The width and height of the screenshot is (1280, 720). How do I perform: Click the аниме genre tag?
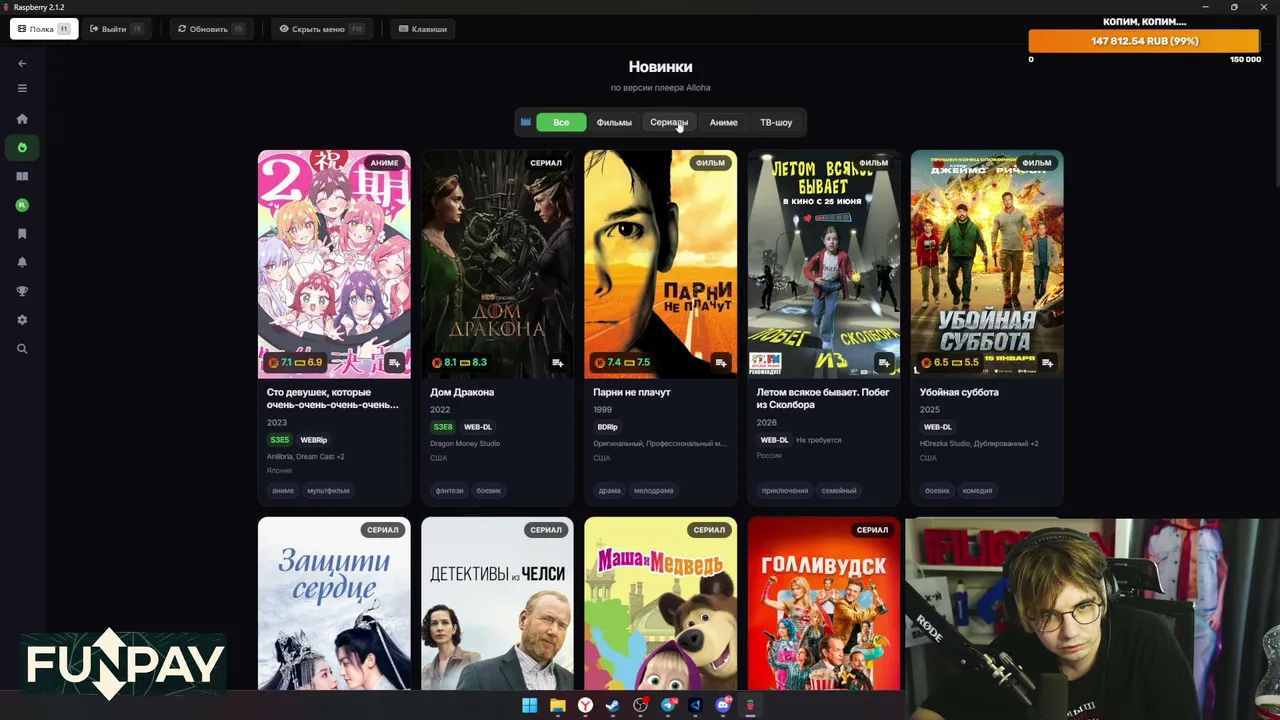283,491
